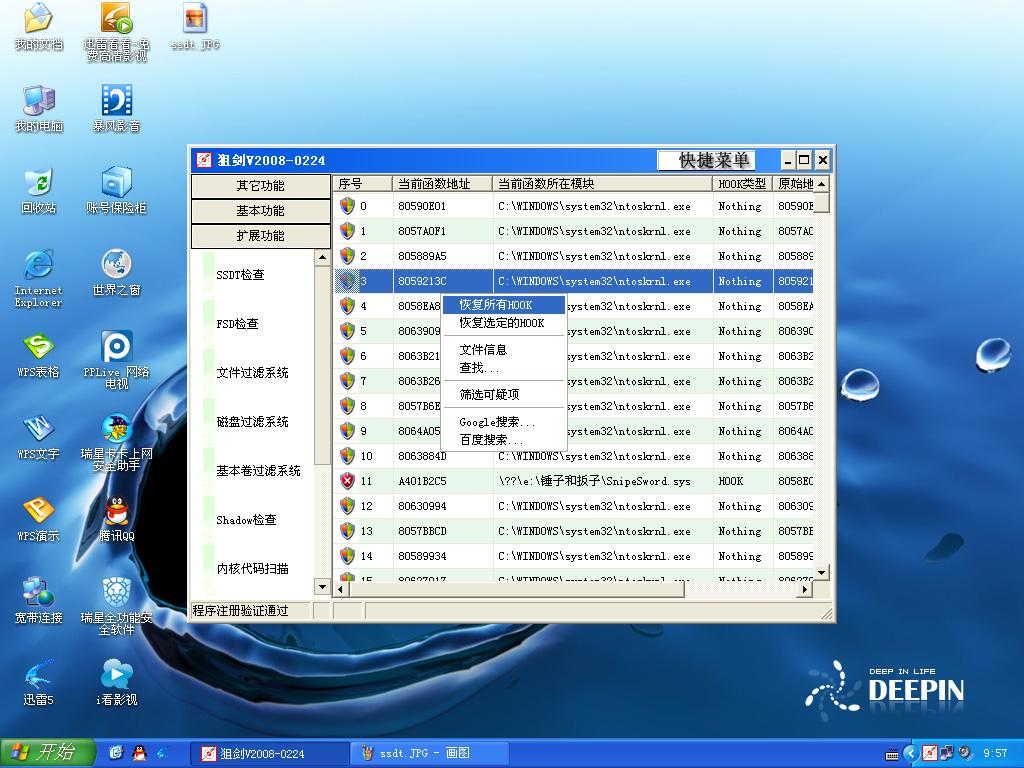The width and height of the screenshot is (1024, 768).
Task: Choose 百度搜索 from context menu
Action: tap(491, 439)
